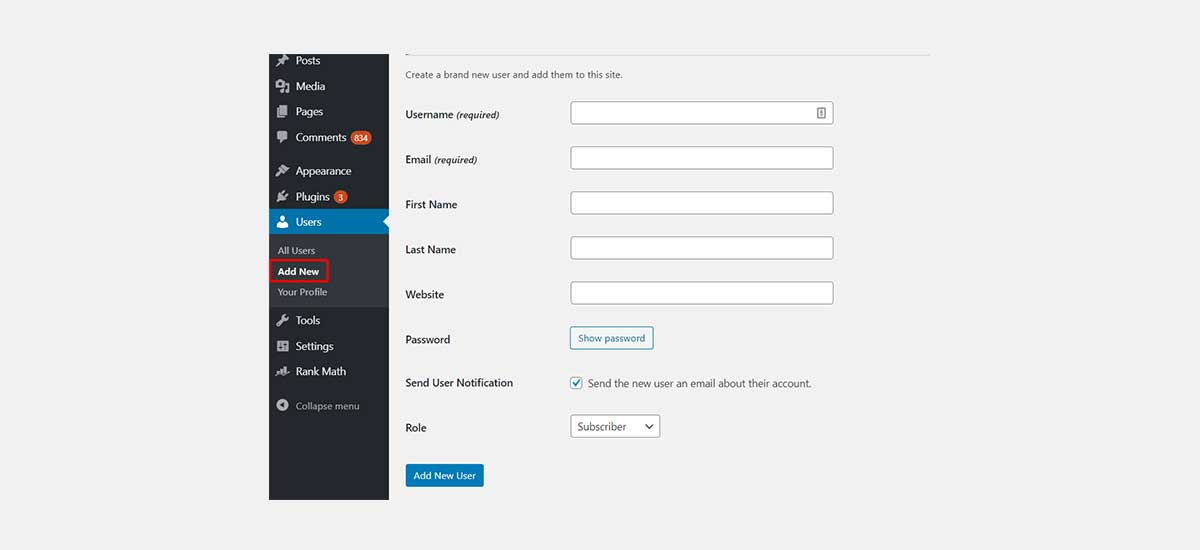
Task: Click into the Last Name field
Action: click(x=702, y=248)
